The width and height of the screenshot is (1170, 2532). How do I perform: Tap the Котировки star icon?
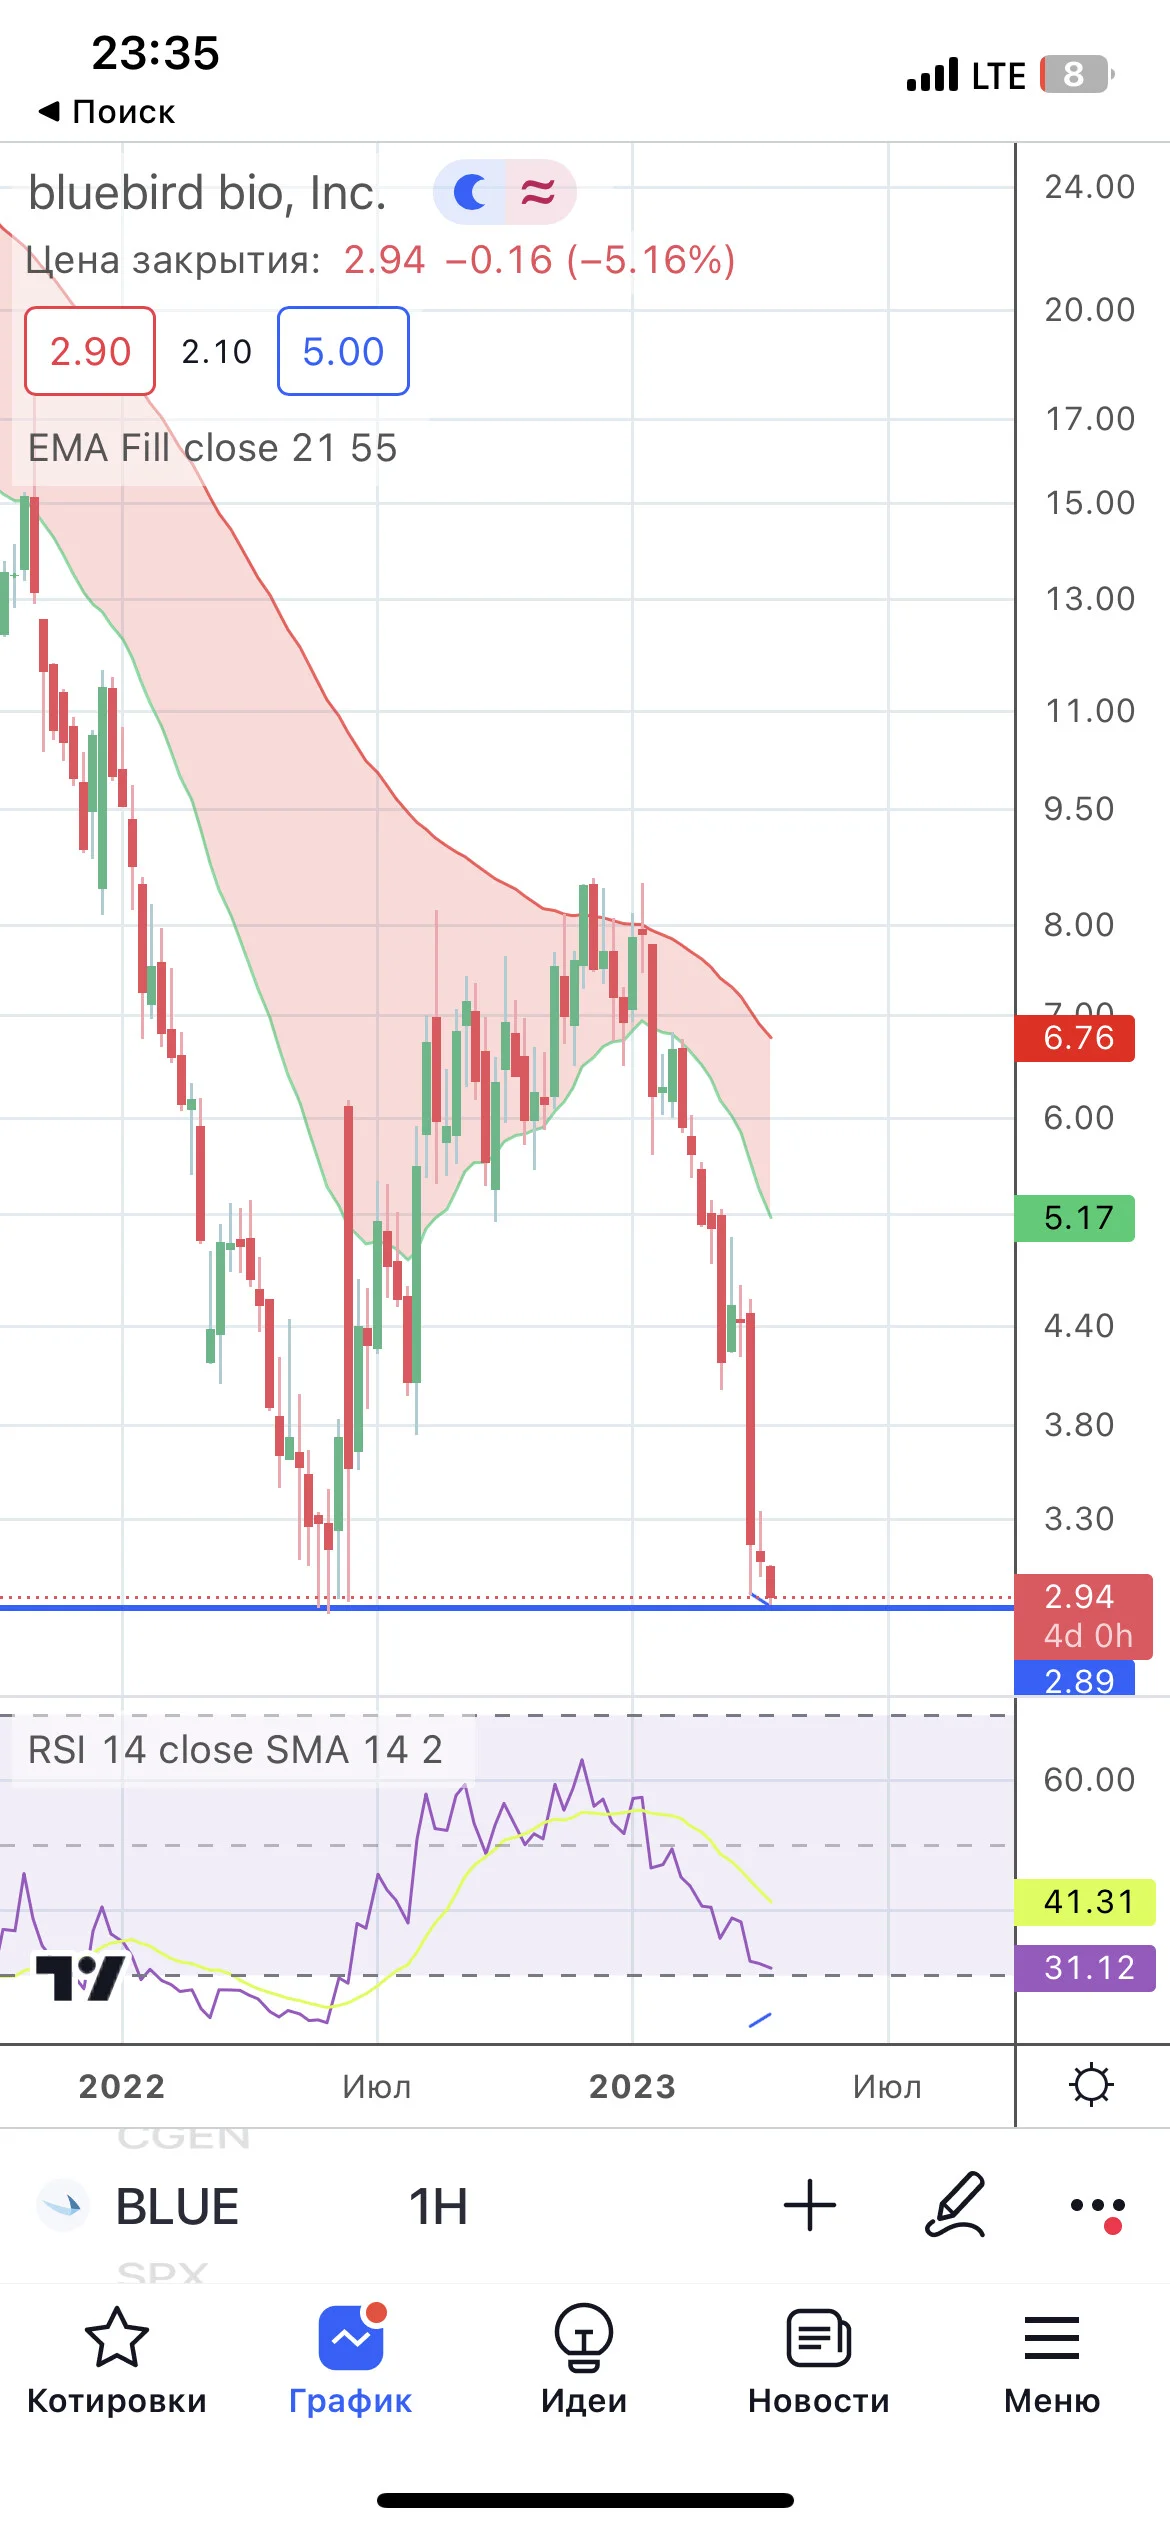pyautogui.click(x=117, y=2338)
